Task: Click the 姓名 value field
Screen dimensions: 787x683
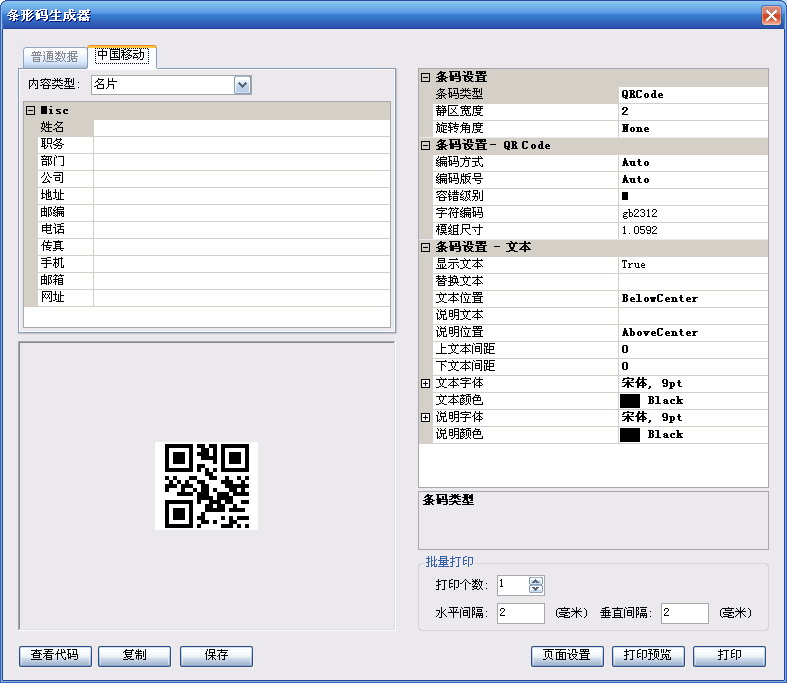Action: point(241,127)
